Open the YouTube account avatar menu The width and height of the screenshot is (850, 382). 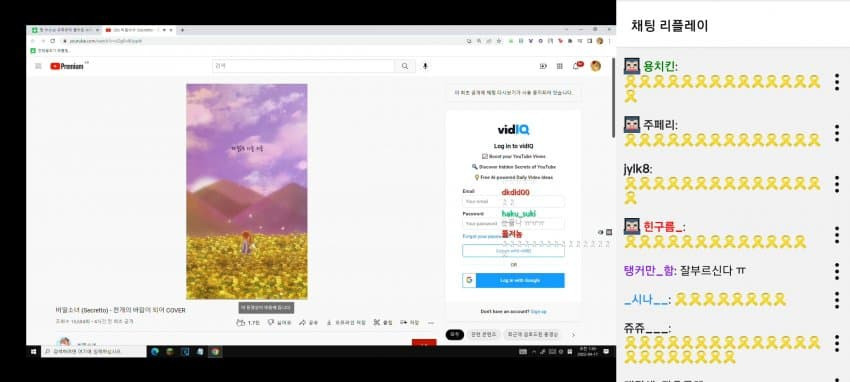point(595,66)
